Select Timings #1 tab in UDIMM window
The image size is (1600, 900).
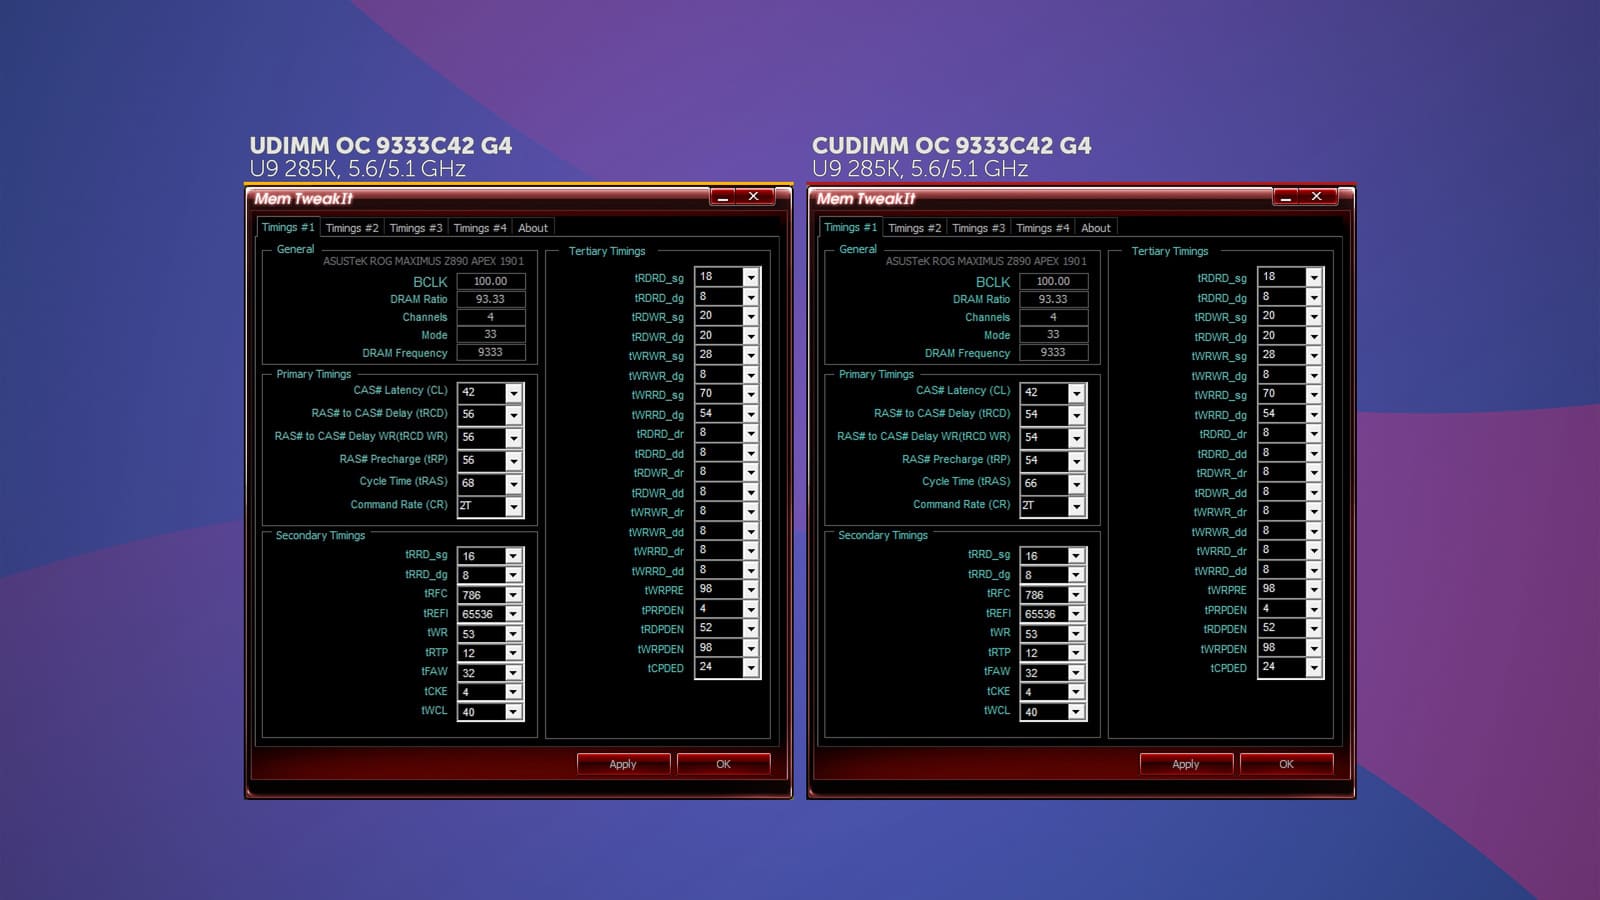click(288, 227)
